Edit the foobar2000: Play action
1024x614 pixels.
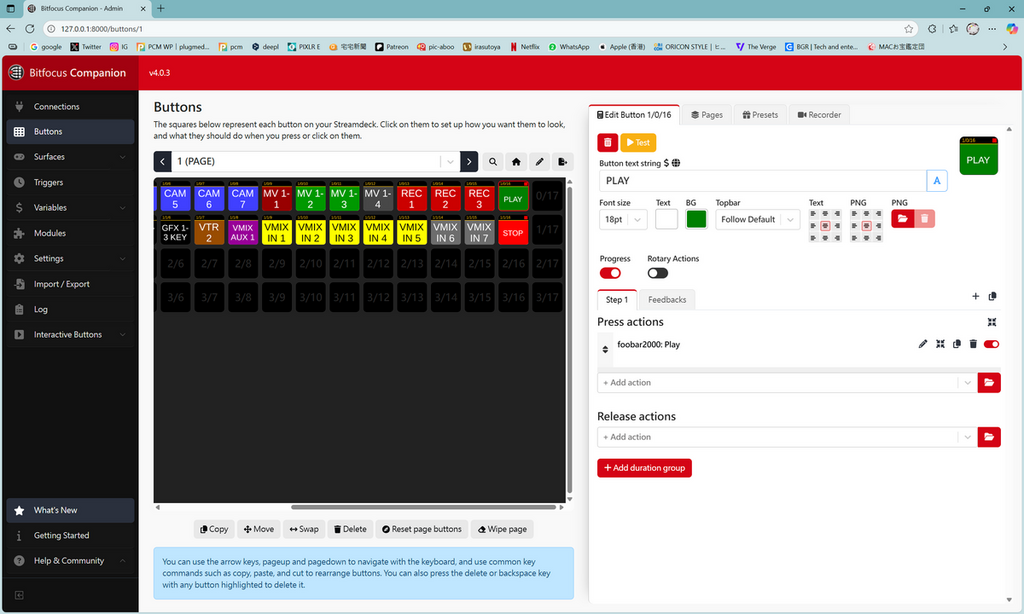923,344
